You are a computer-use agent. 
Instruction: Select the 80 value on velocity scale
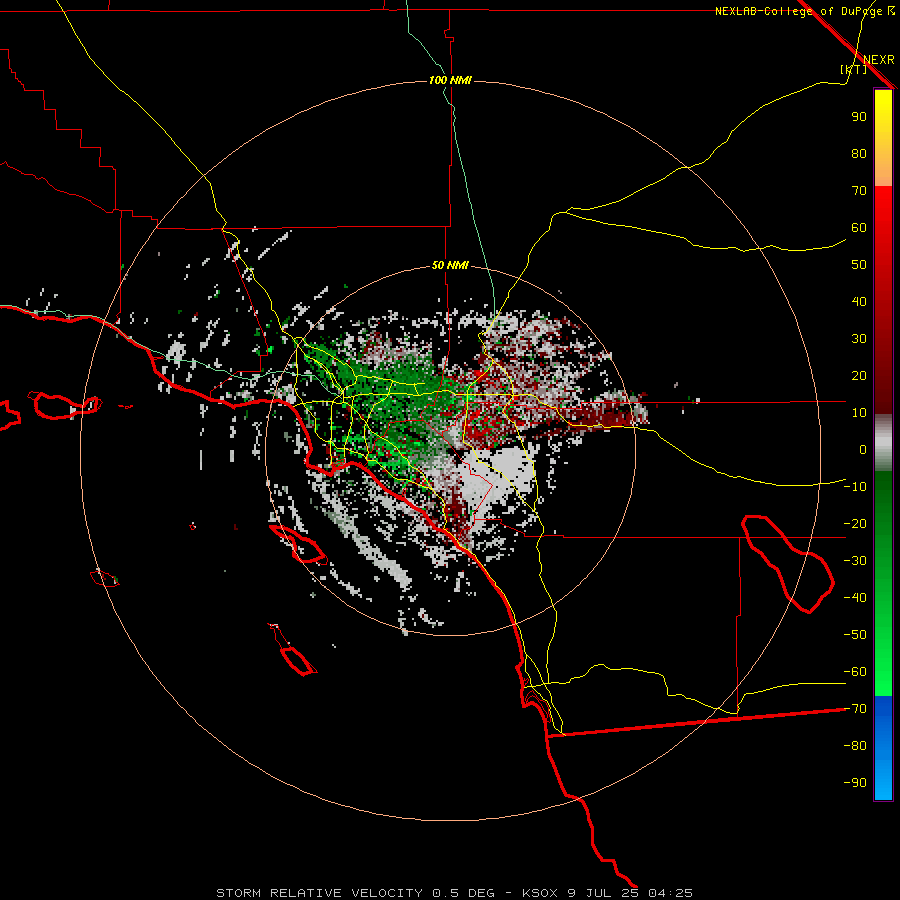[x=859, y=154]
